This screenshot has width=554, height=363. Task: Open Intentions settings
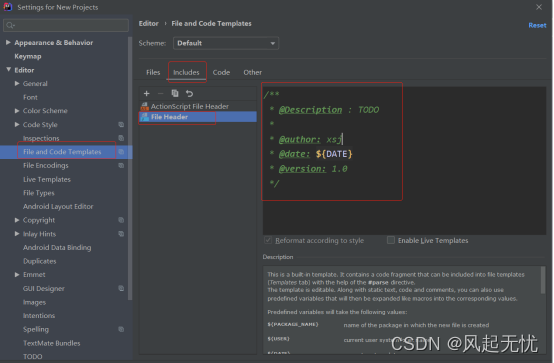point(39,316)
